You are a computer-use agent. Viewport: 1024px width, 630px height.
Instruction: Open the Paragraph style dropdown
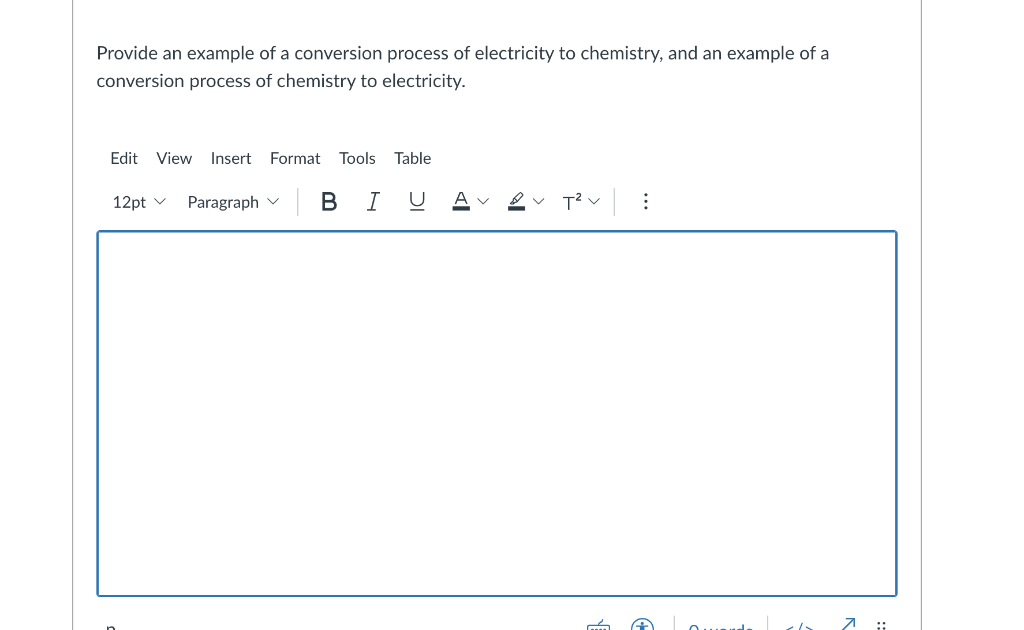coord(232,201)
